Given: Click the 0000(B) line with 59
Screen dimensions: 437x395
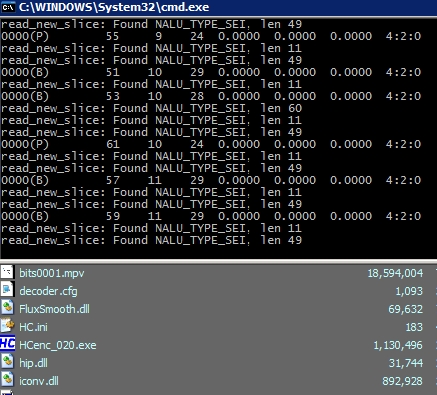Looking at the screenshot, I should (x=211, y=216).
